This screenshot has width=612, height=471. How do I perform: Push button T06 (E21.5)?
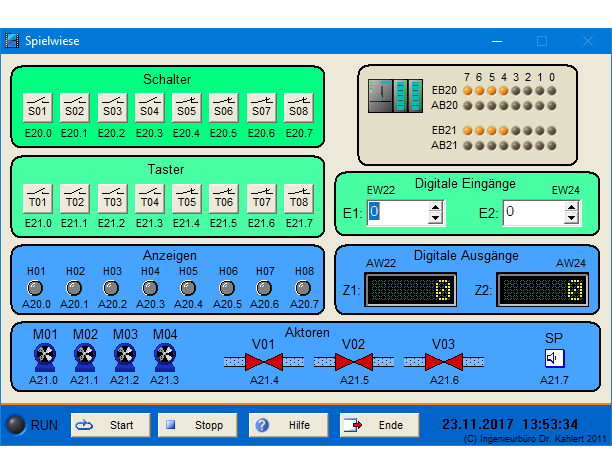[x=224, y=199]
